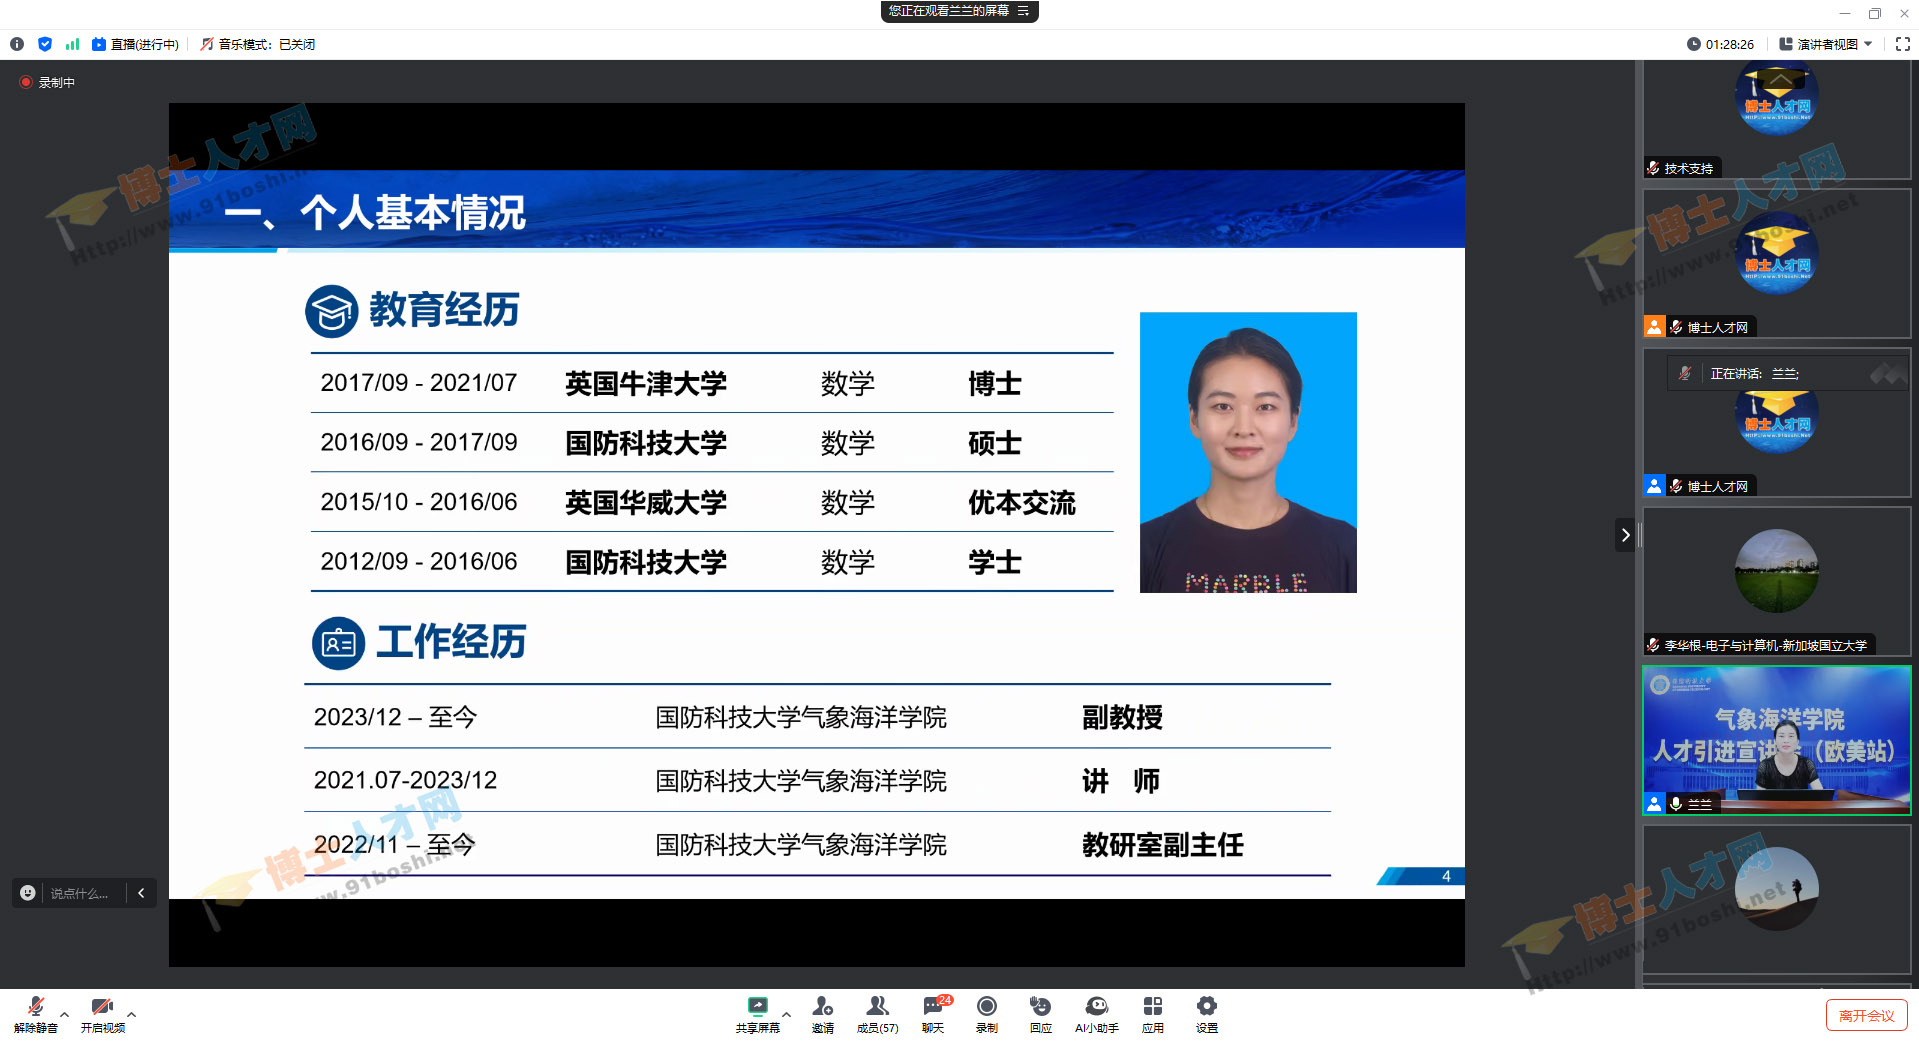Enter full screen via top-right icon
This screenshot has height=1041, width=1919.
click(1902, 44)
